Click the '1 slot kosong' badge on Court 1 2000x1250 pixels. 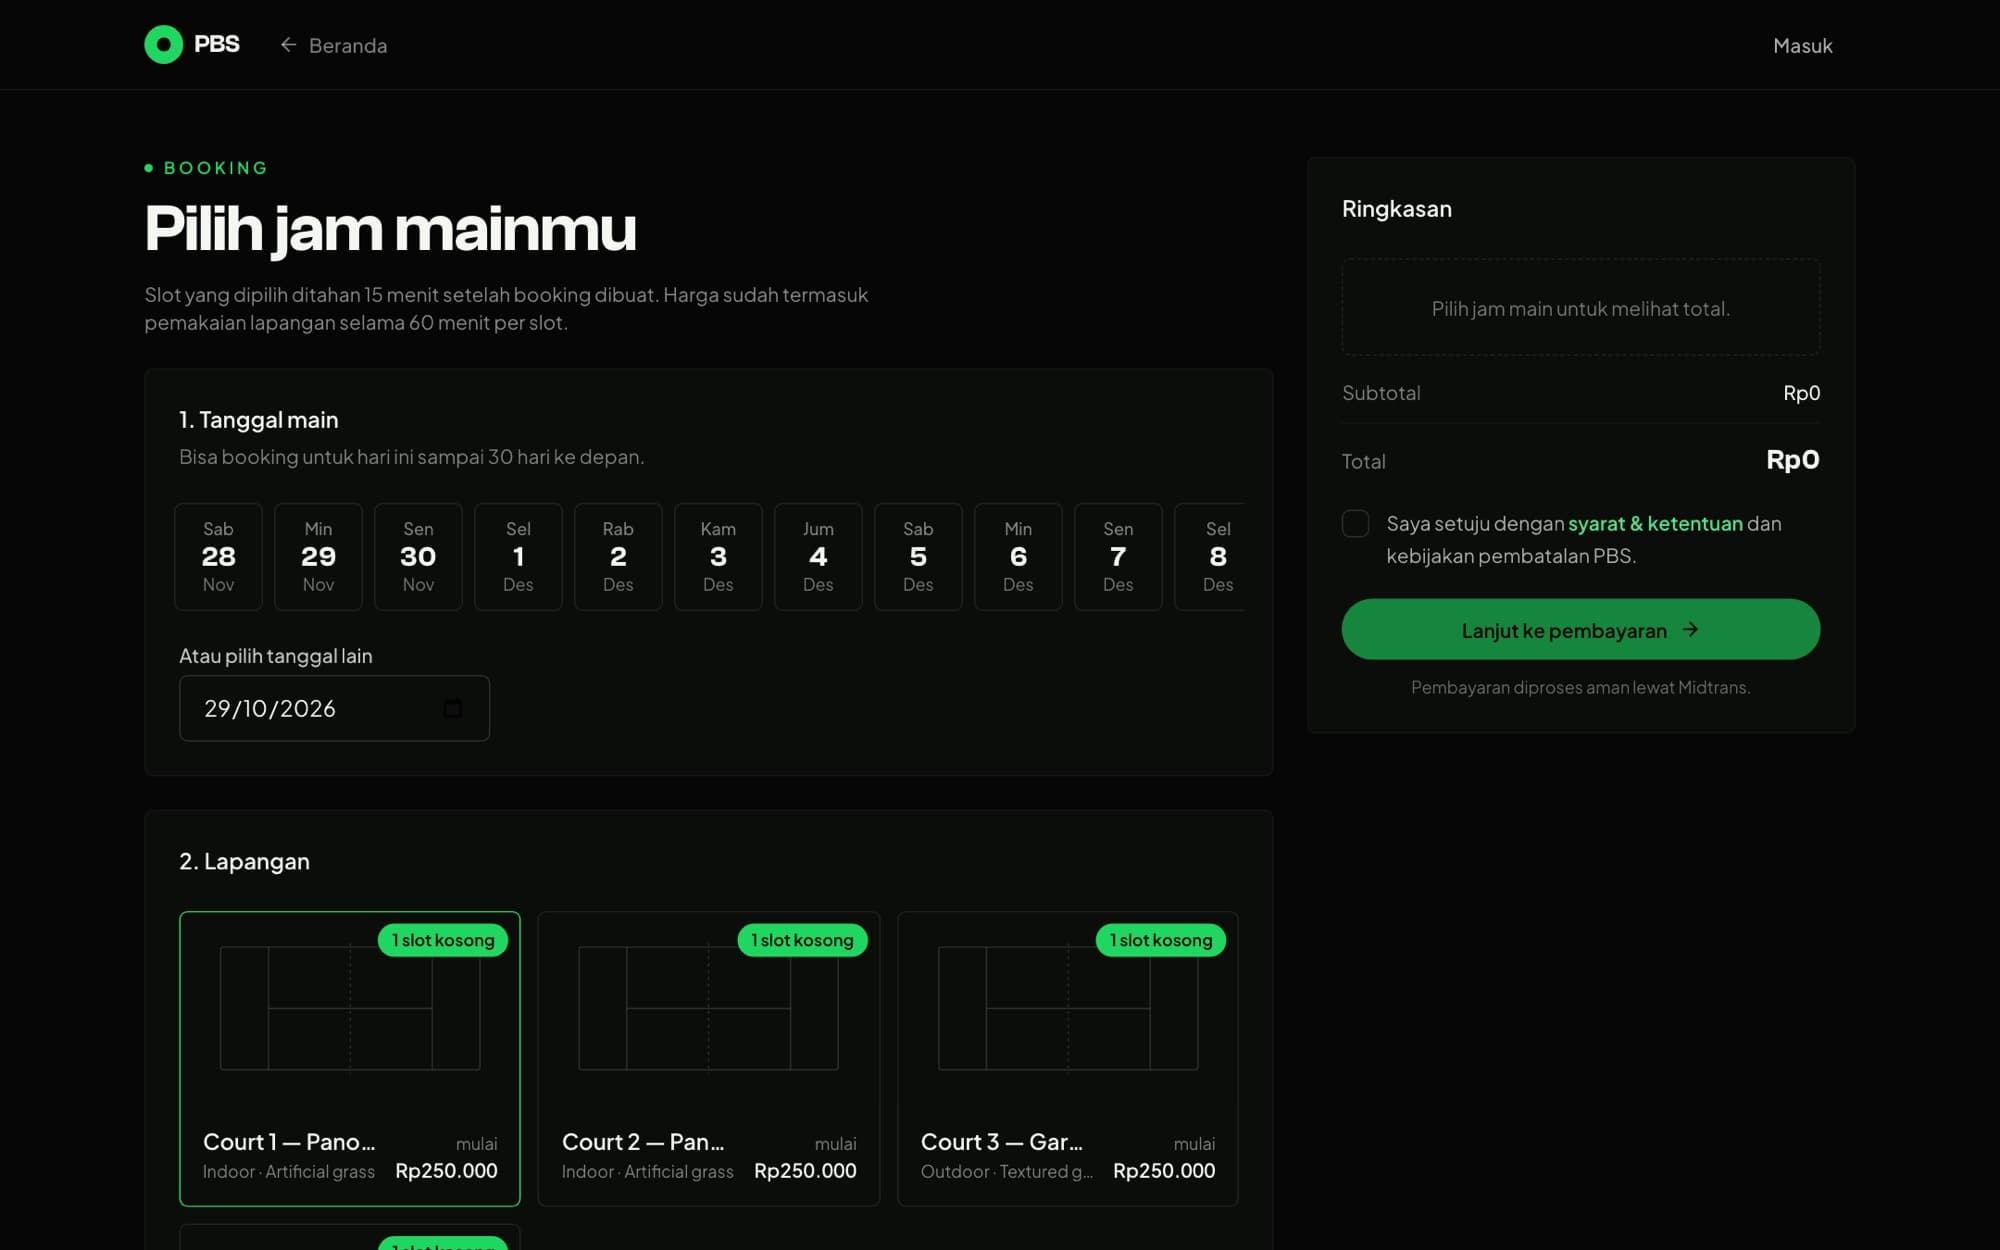pos(443,940)
